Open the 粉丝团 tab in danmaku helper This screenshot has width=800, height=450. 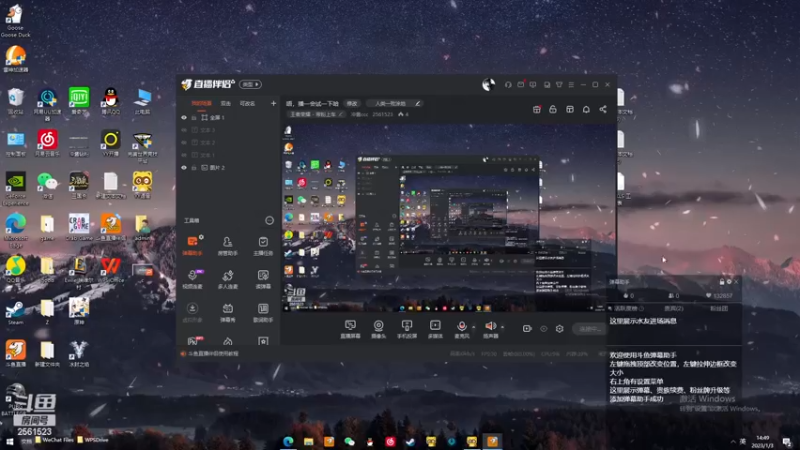719,309
